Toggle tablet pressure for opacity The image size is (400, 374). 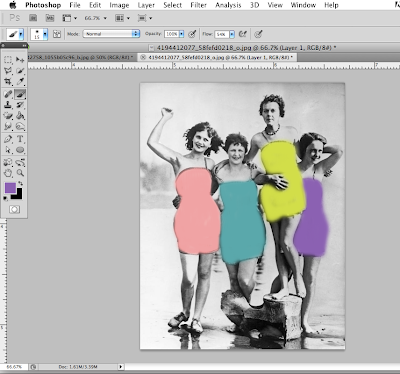192,34
